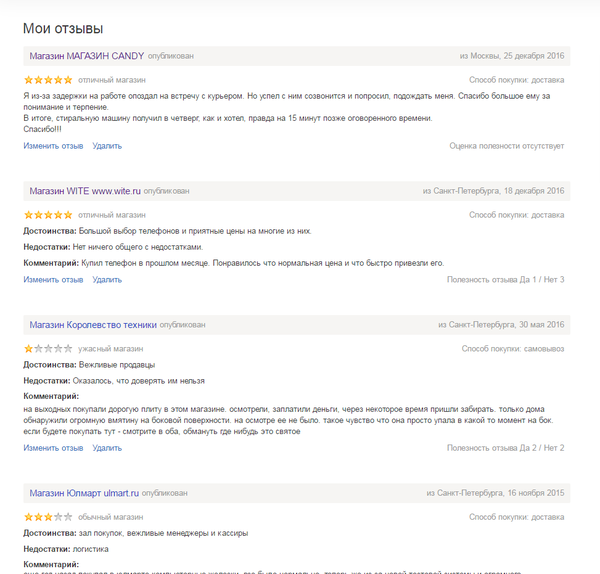Click Мои отзывы page heading
Viewport: 600px width, 574px height.
tap(62, 28)
